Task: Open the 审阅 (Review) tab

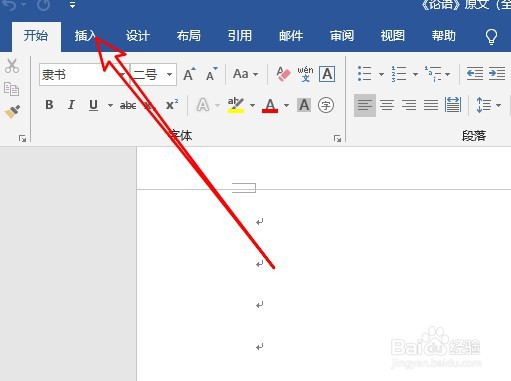Action: (x=342, y=35)
